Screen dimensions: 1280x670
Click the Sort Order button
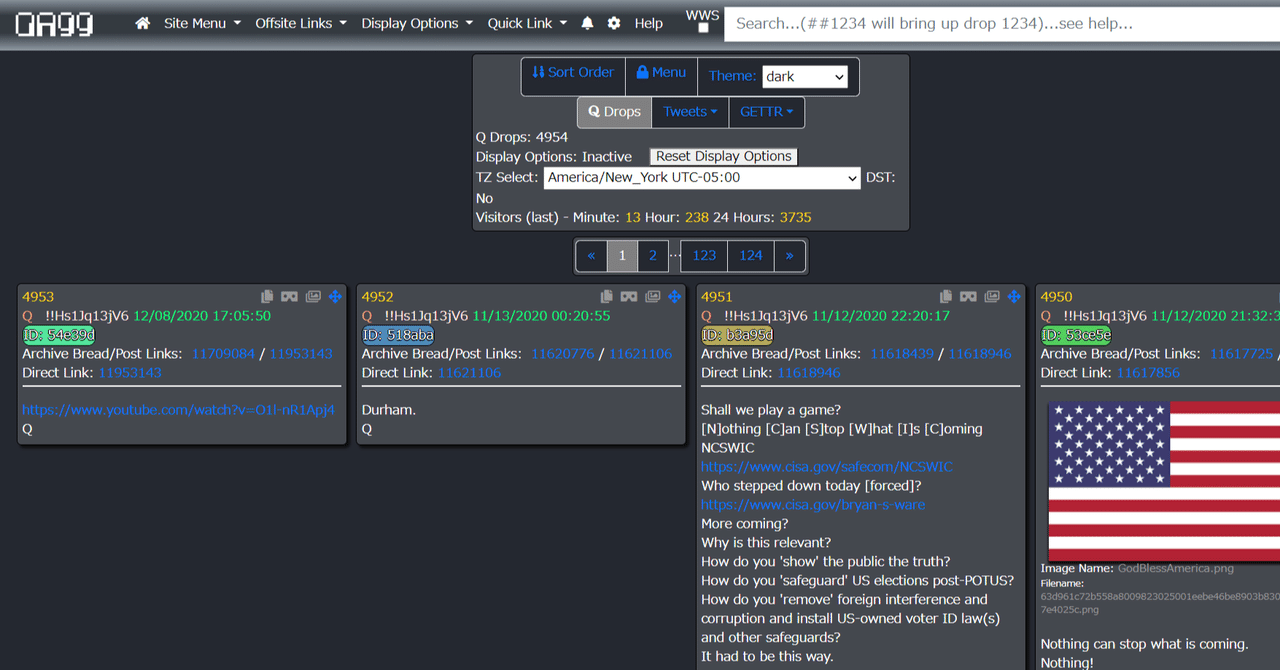tap(573, 73)
